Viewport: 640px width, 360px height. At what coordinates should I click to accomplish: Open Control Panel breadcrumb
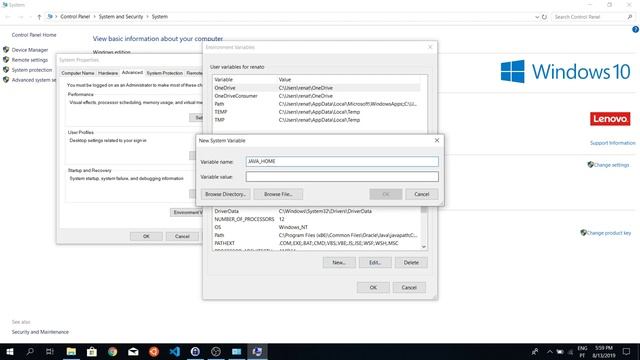tap(75, 17)
